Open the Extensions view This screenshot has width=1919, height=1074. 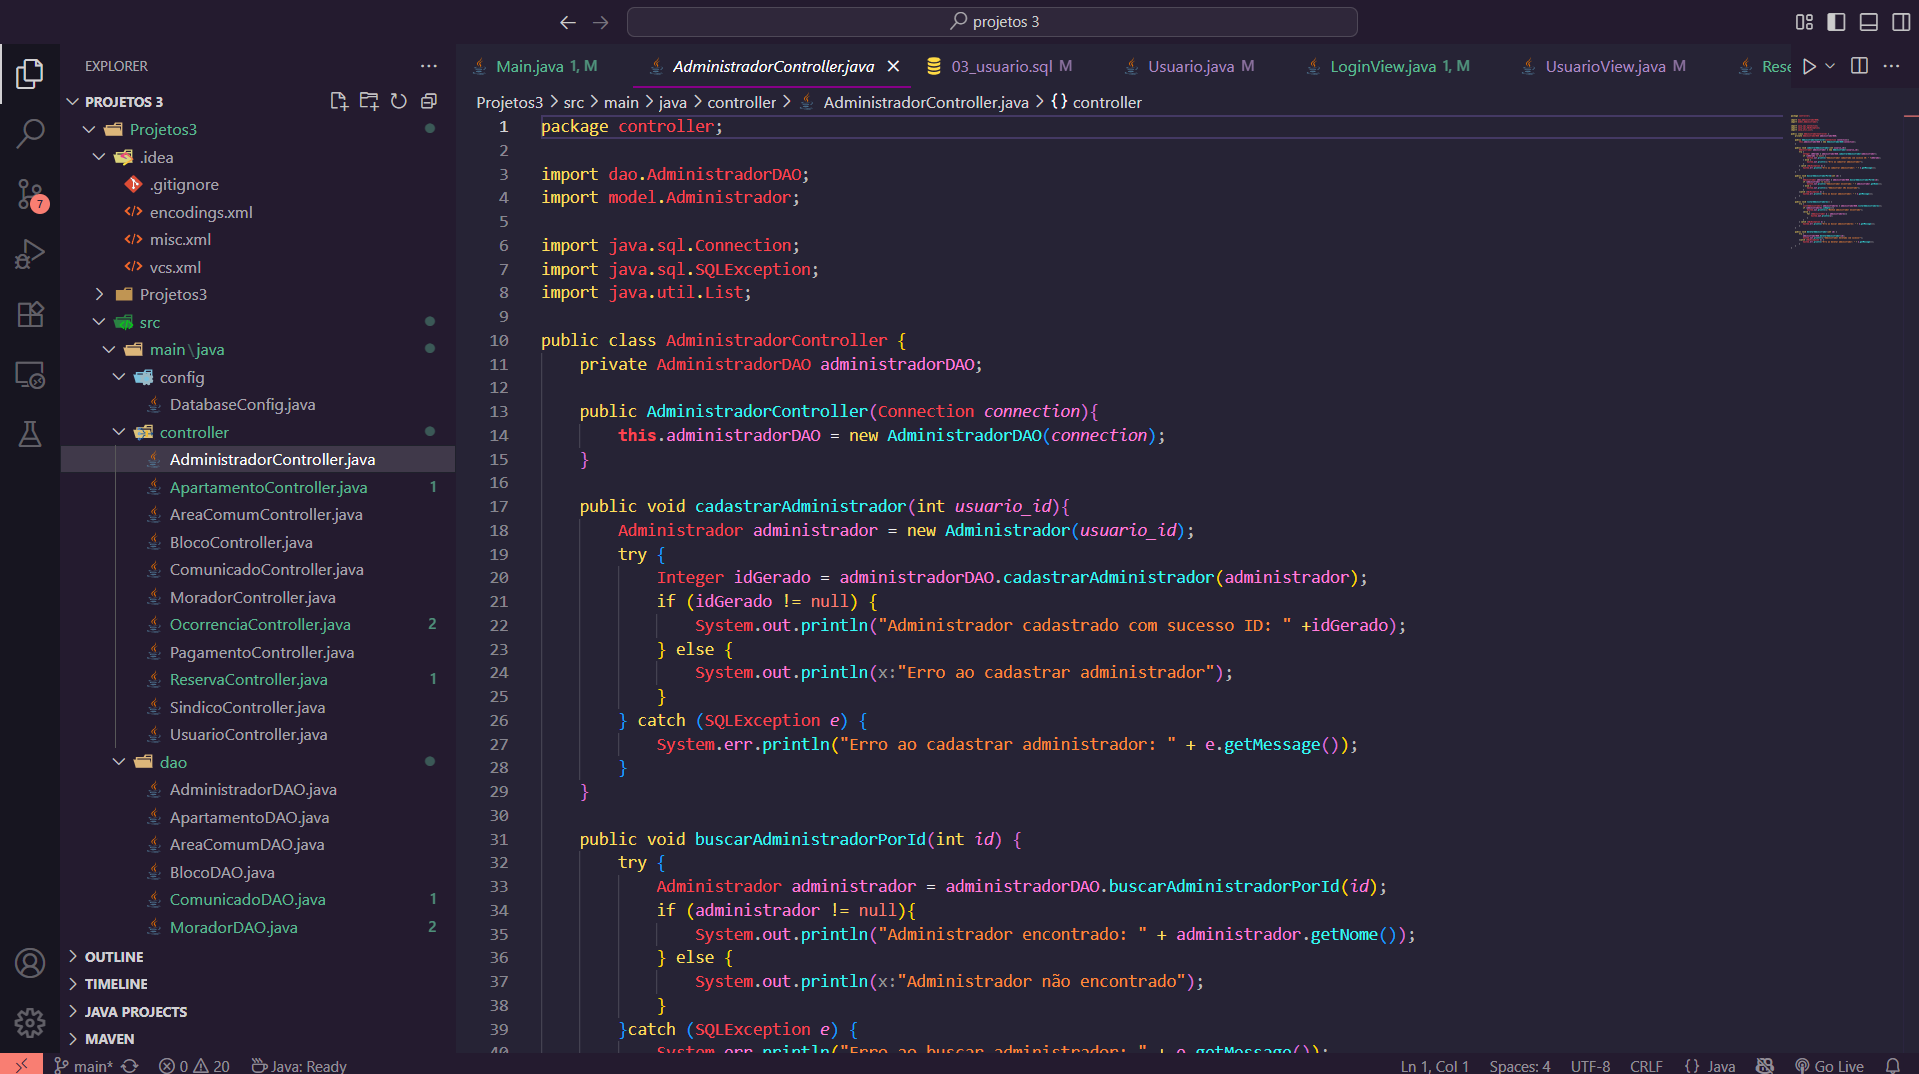point(30,314)
